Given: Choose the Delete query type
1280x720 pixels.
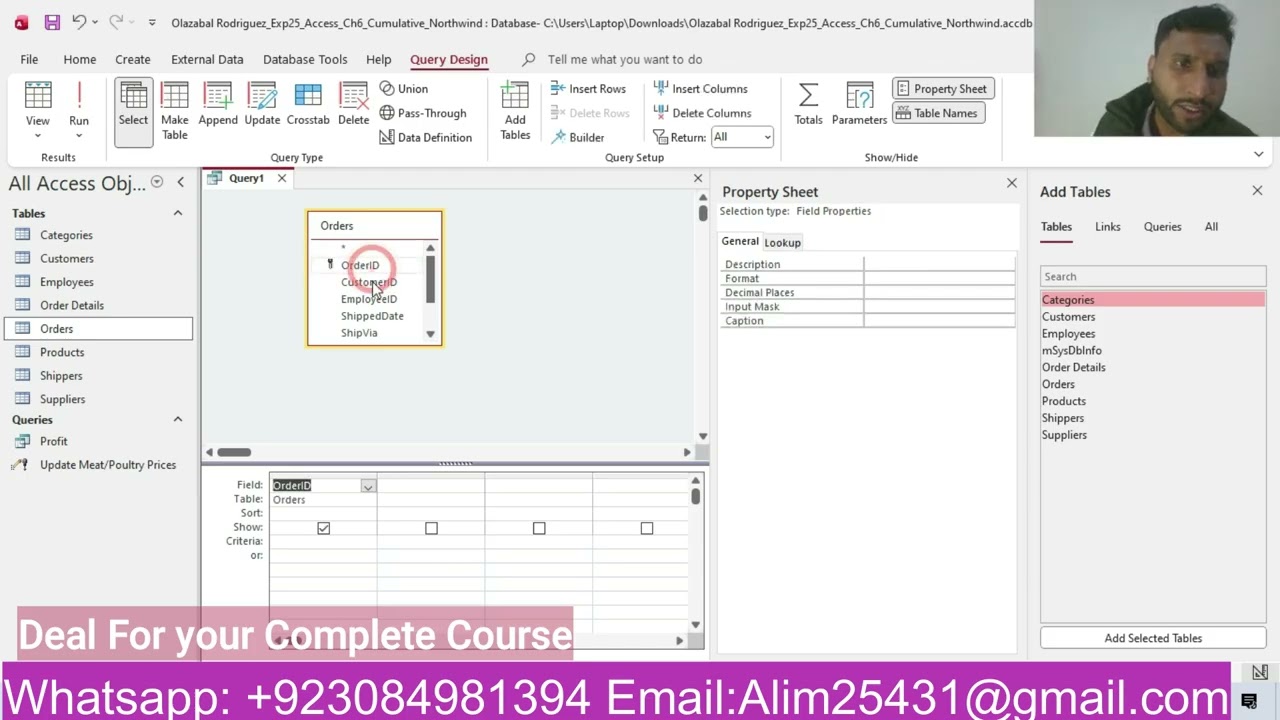Looking at the screenshot, I should click(x=353, y=104).
